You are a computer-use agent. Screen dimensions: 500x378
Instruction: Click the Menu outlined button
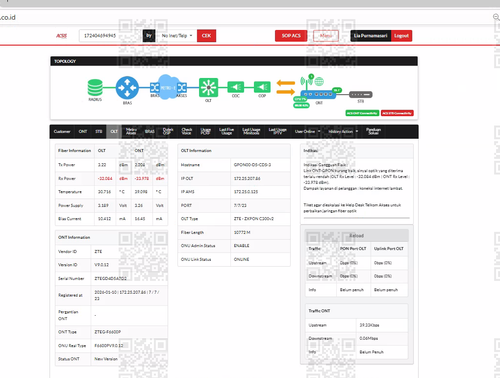click(326, 36)
